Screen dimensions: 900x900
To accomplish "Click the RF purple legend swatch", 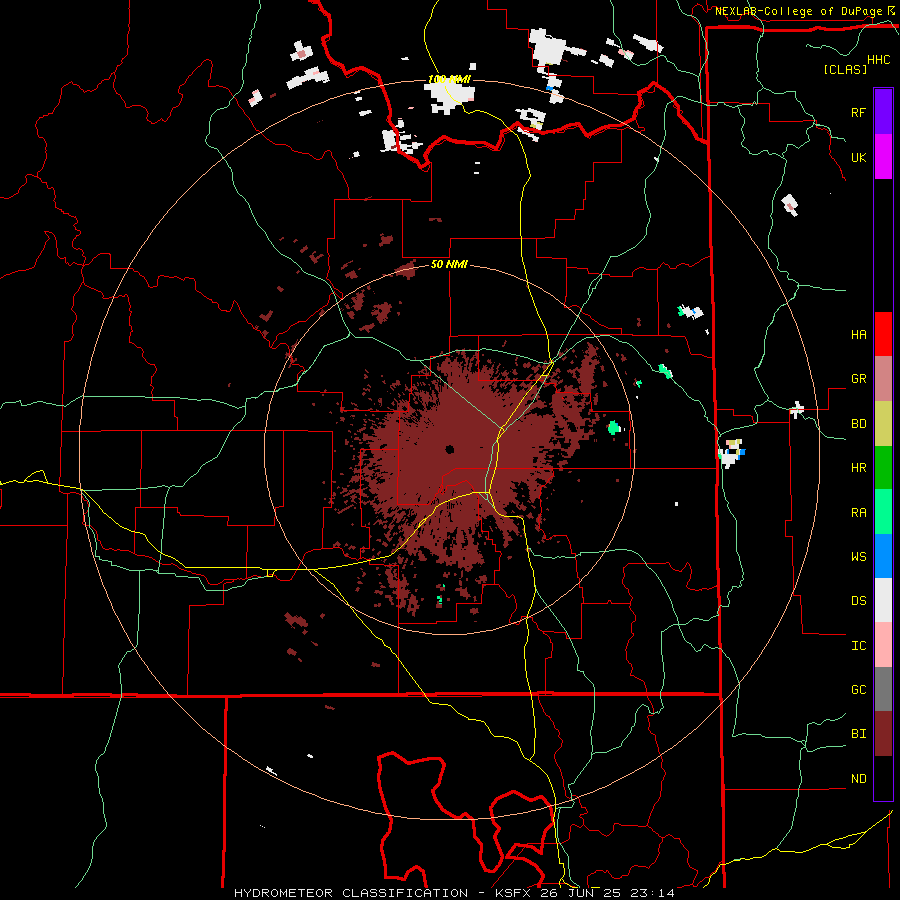I will tap(883, 112).
